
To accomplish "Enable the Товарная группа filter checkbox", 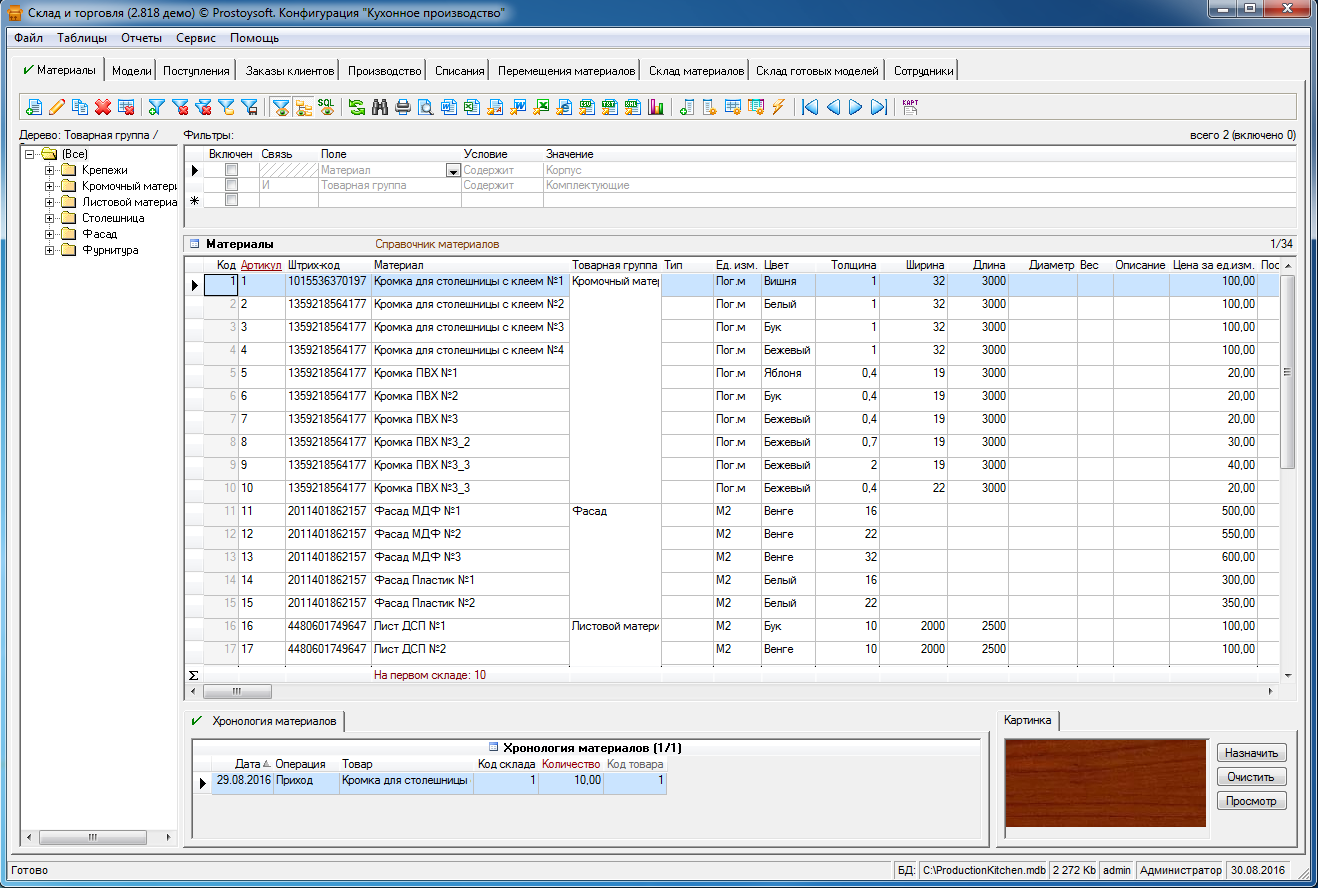I will 231,186.
